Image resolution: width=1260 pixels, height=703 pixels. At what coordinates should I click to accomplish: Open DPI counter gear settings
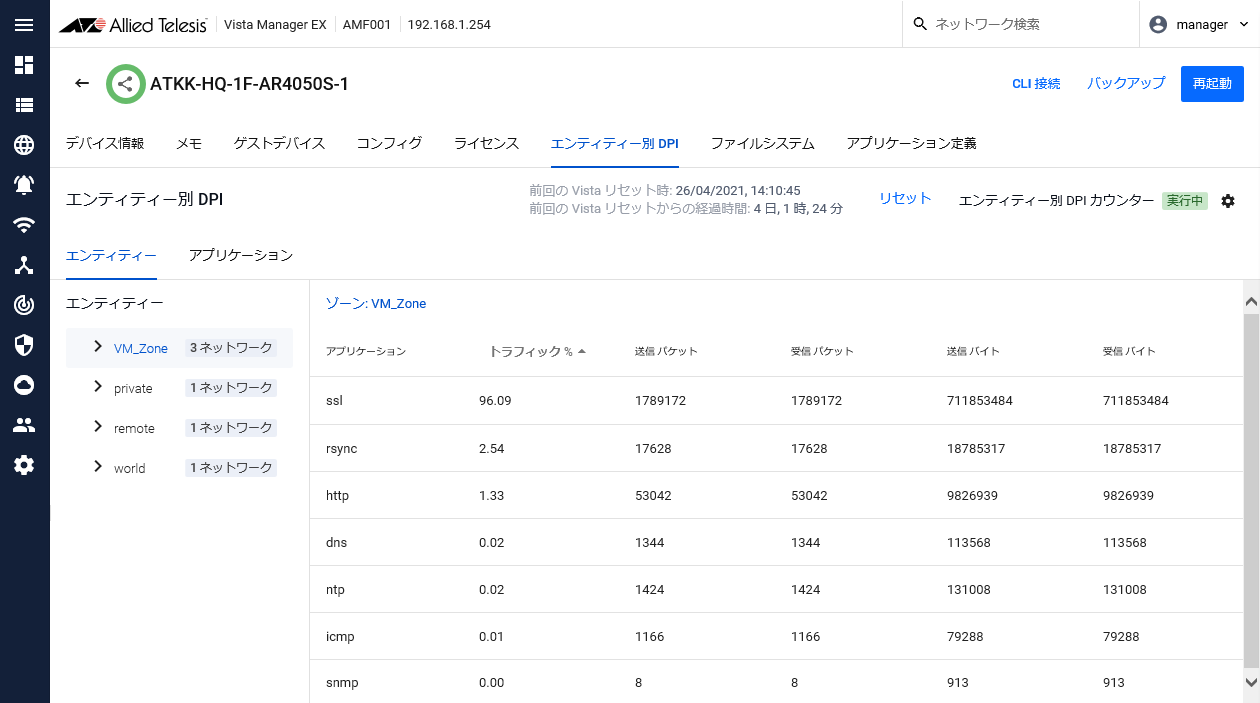pyautogui.click(x=1228, y=201)
